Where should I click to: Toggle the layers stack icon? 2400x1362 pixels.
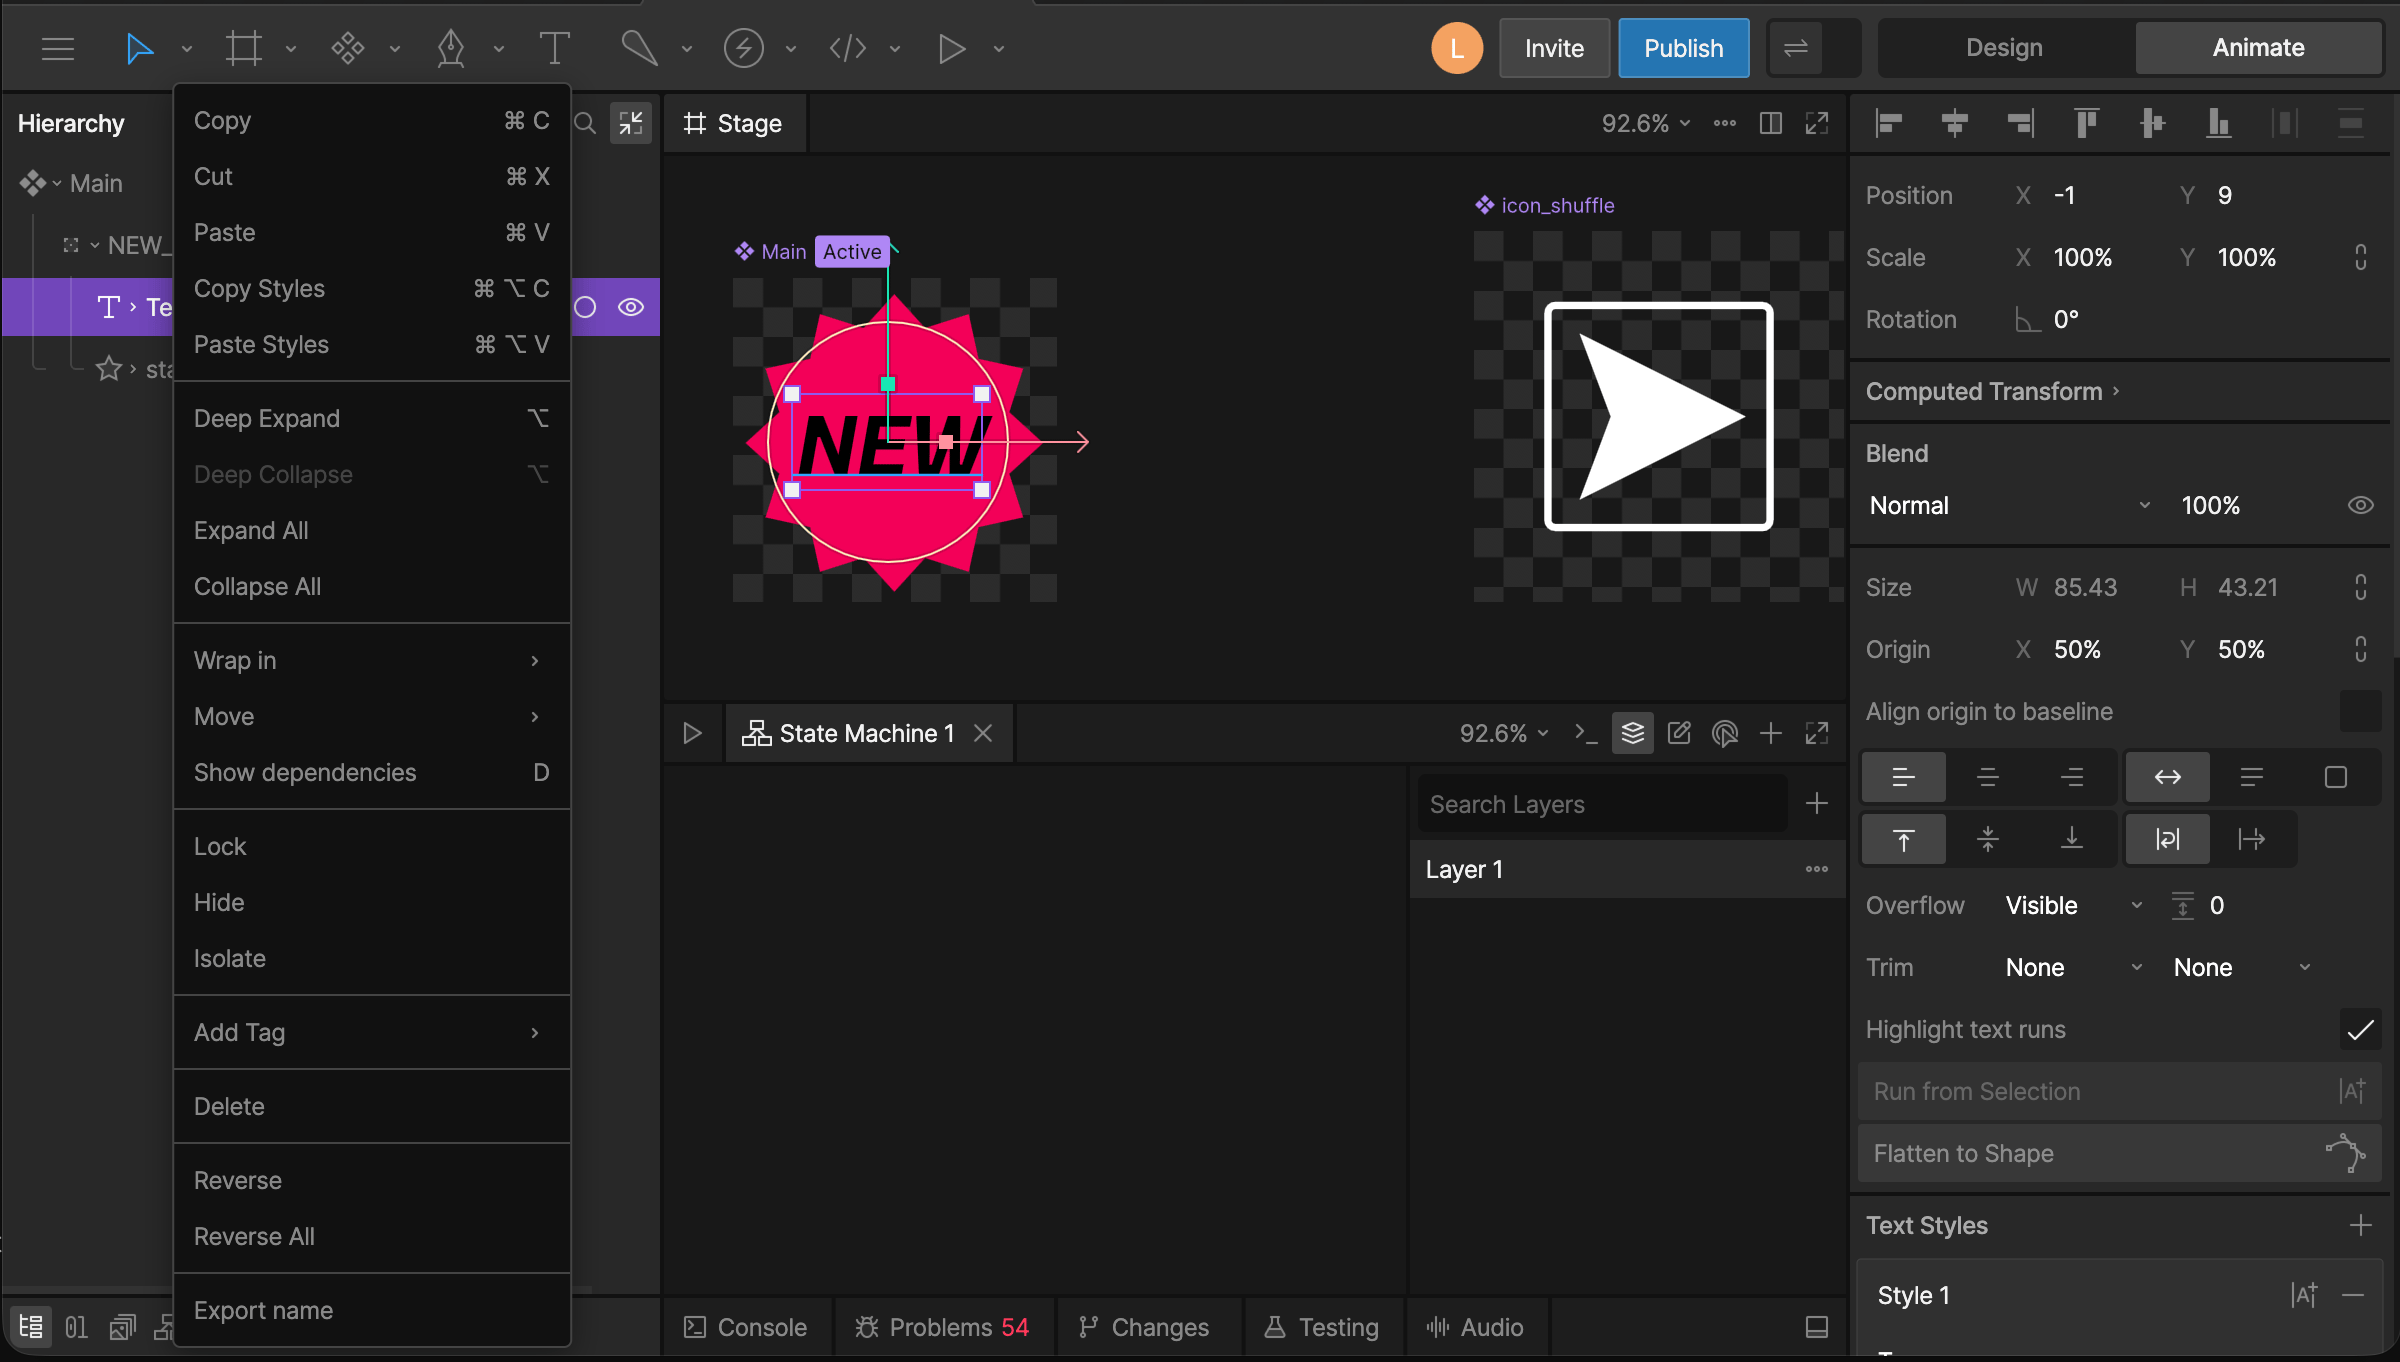[1633, 733]
